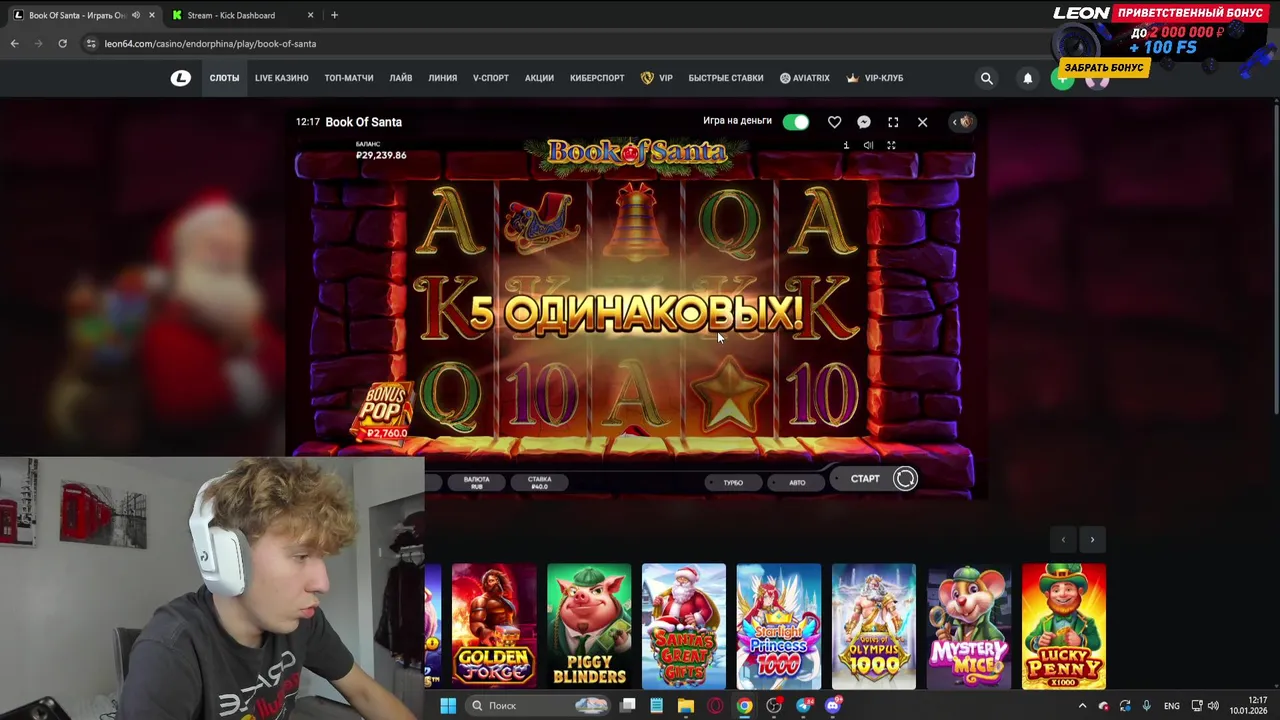The height and width of the screenshot is (720, 1280).
Task: Open КИБЕРСПОРТ section
Action: (x=597, y=78)
